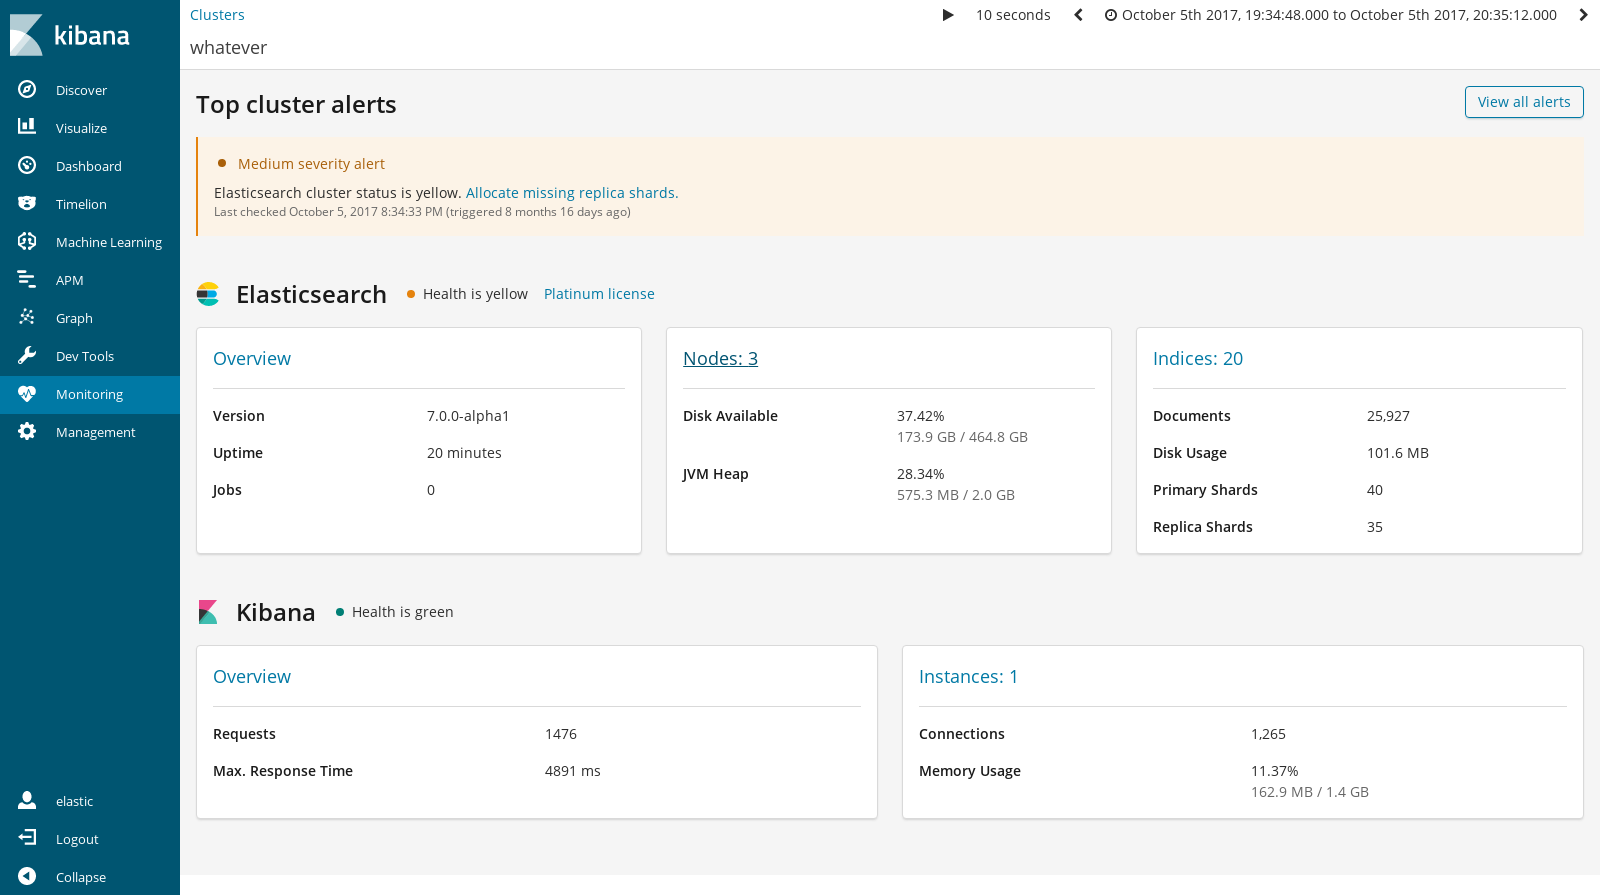This screenshot has width=1600, height=895.
Task: Click the Connections value 1,265
Action: coord(1268,734)
